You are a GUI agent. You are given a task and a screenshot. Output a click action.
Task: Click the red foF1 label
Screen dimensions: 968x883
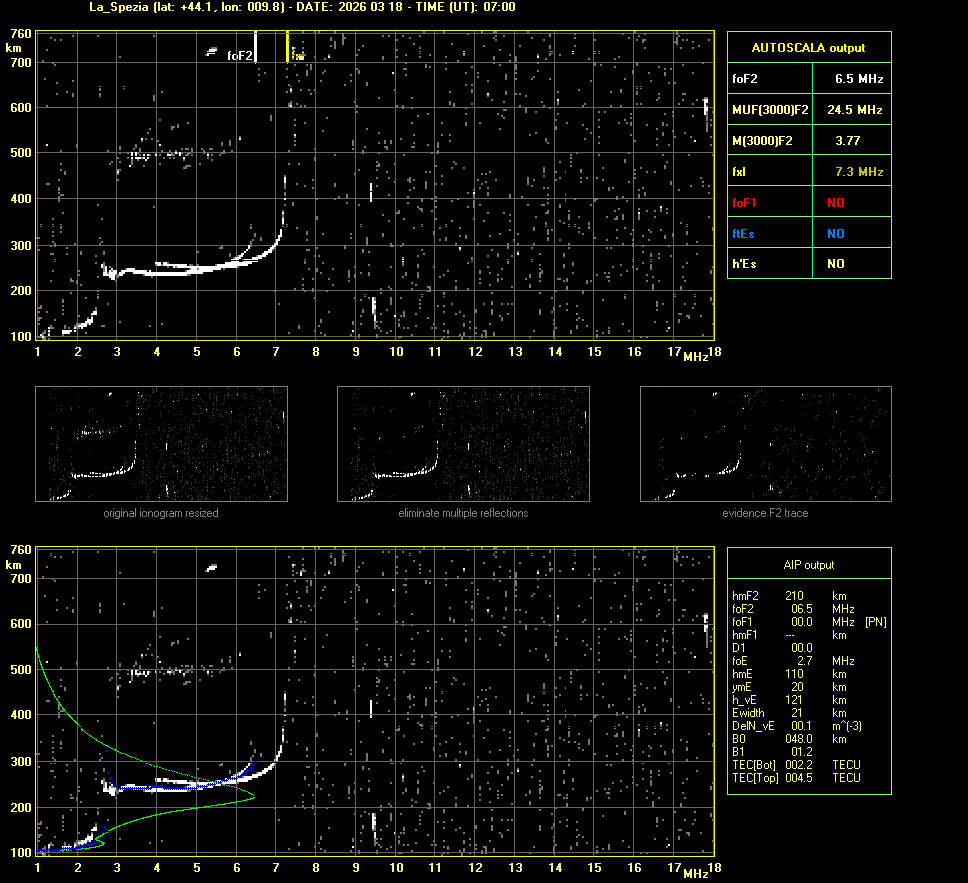click(x=744, y=202)
